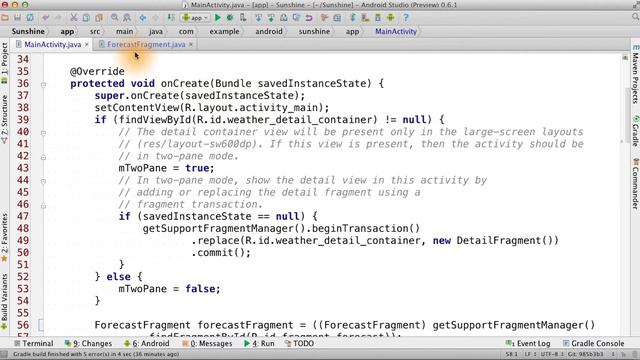This screenshot has height=360, width=640.
Task: Select Sunshine in the breadcrumb bar
Action: tap(28, 31)
